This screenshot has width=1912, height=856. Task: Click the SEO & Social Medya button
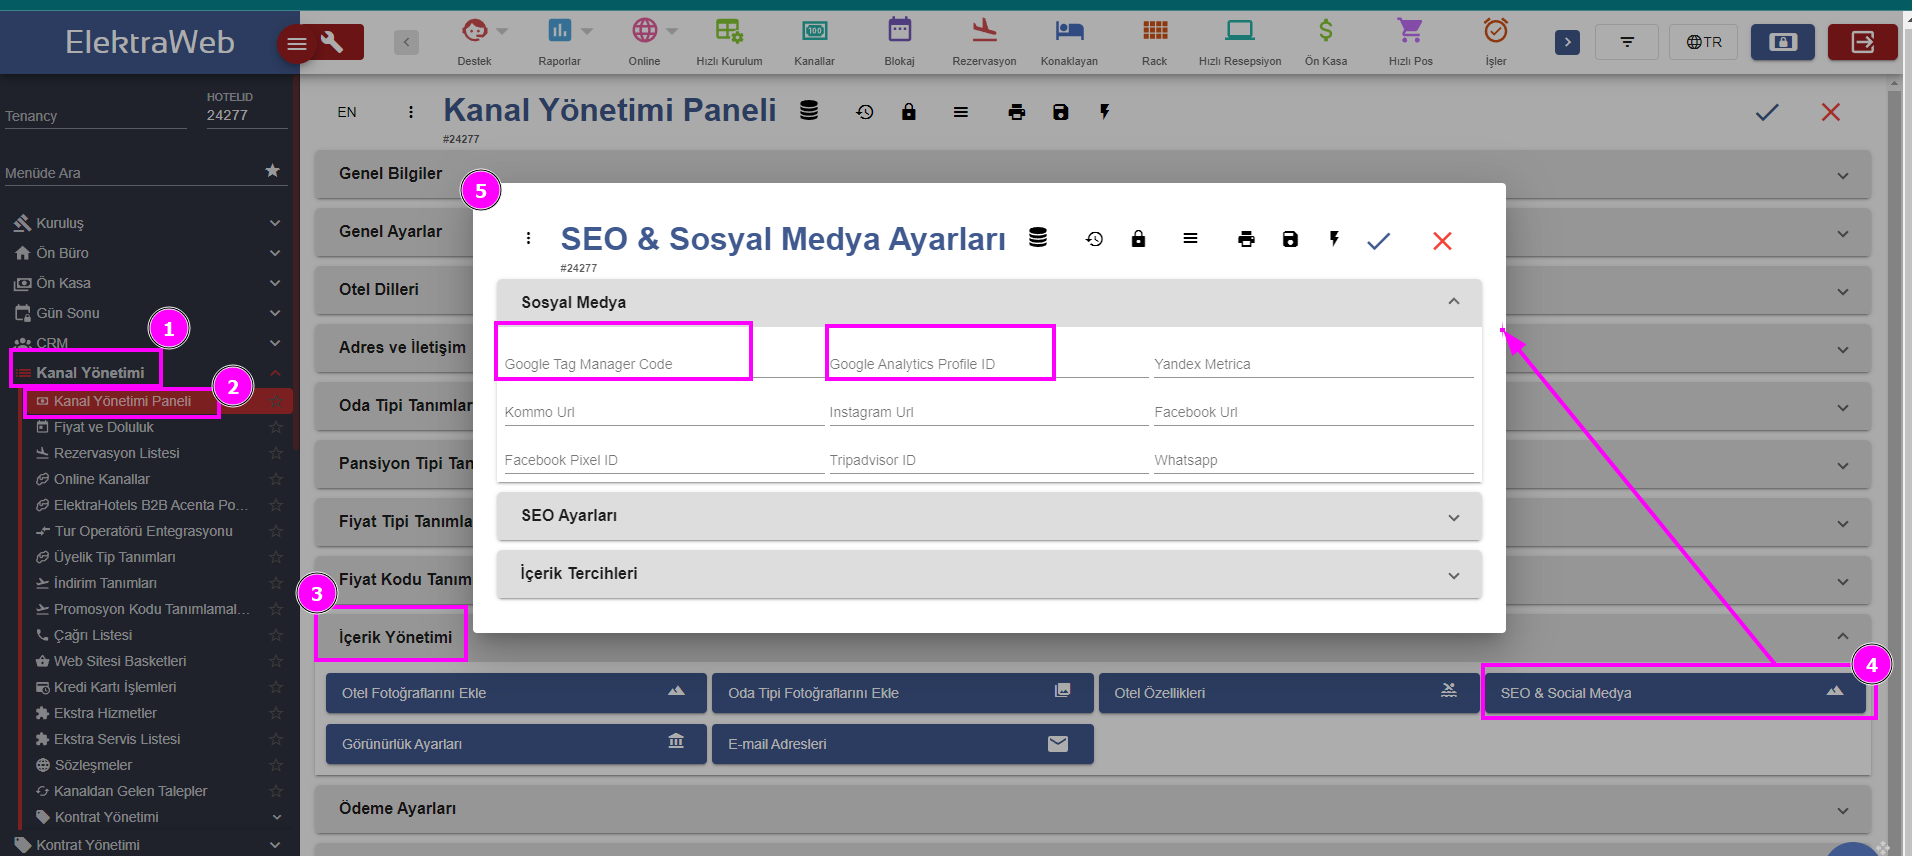(x=1673, y=693)
